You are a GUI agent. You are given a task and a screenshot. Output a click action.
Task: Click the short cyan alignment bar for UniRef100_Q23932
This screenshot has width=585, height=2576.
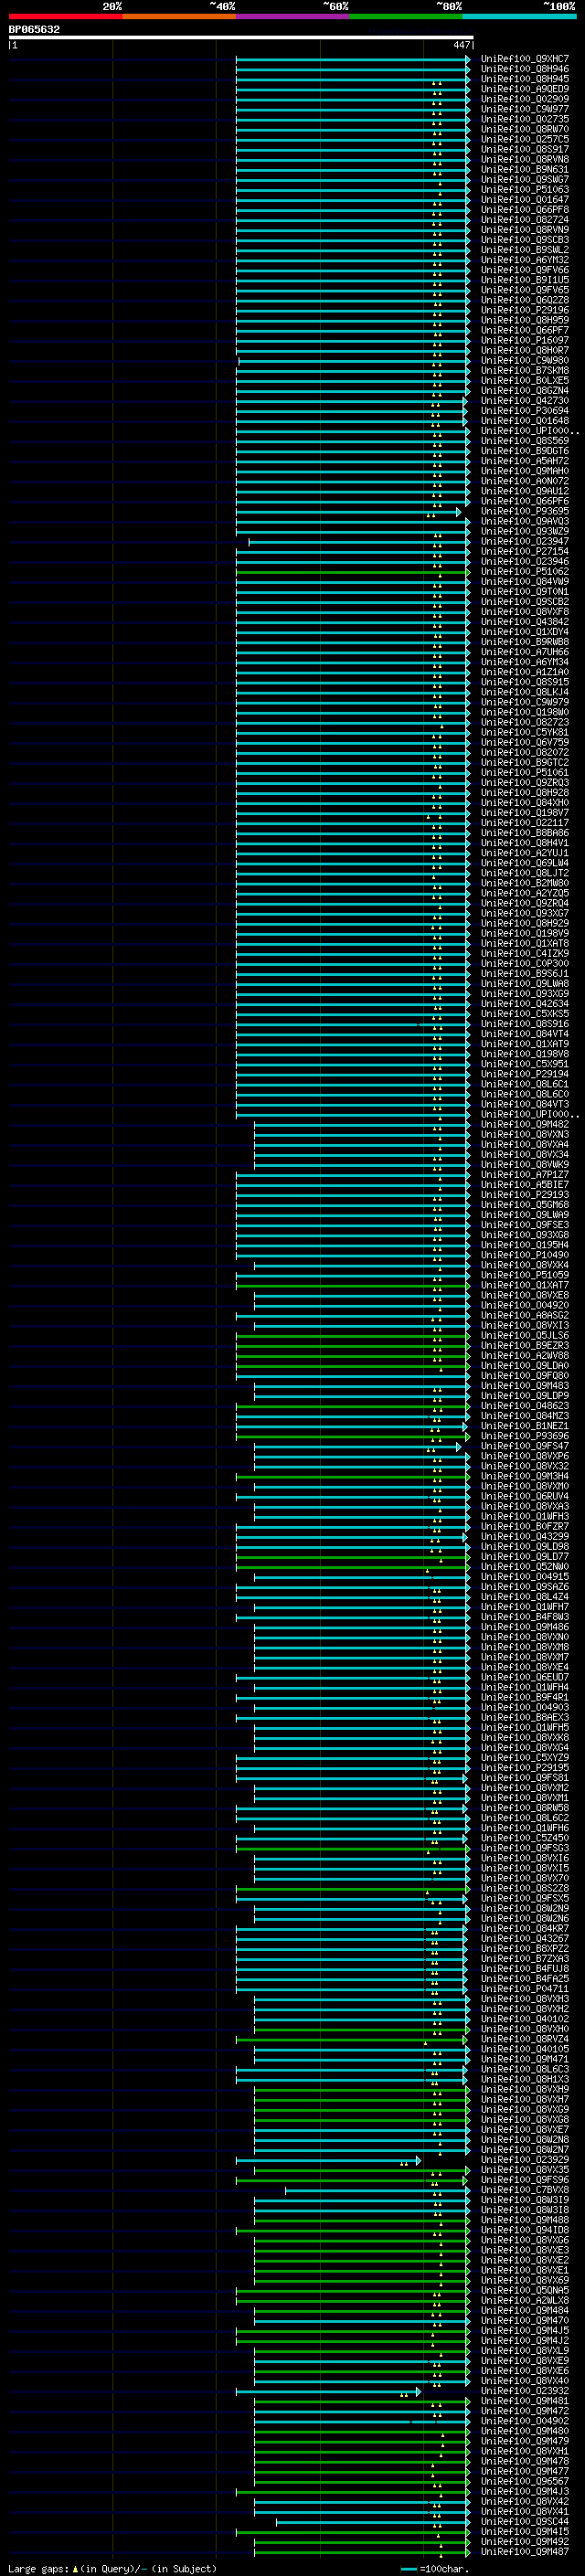coord(328,2391)
